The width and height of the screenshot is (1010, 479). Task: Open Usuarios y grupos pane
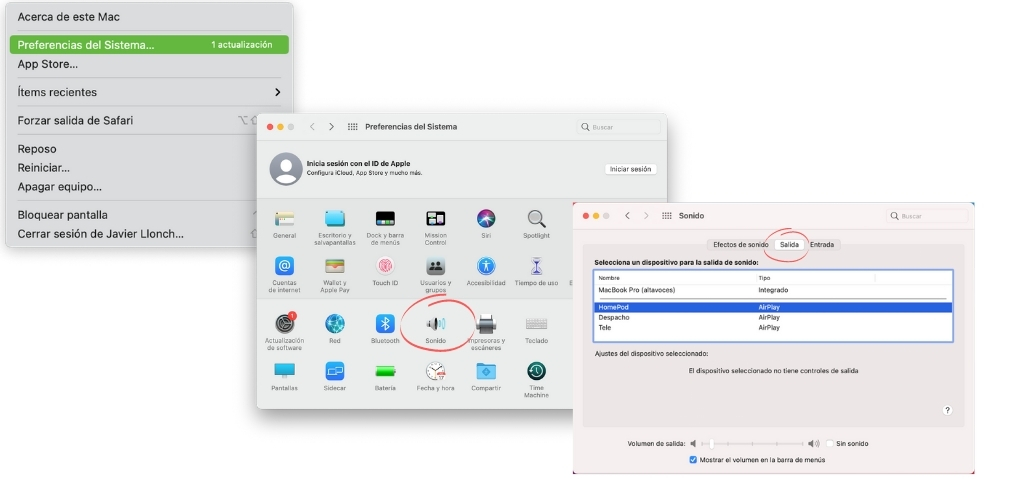435,267
